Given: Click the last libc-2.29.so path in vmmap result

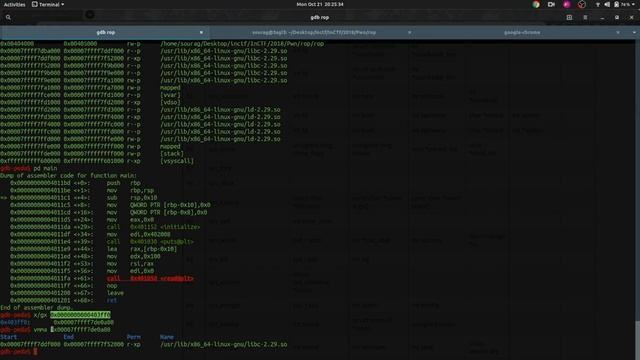Looking at the screenshot, I should coord(224,344).
